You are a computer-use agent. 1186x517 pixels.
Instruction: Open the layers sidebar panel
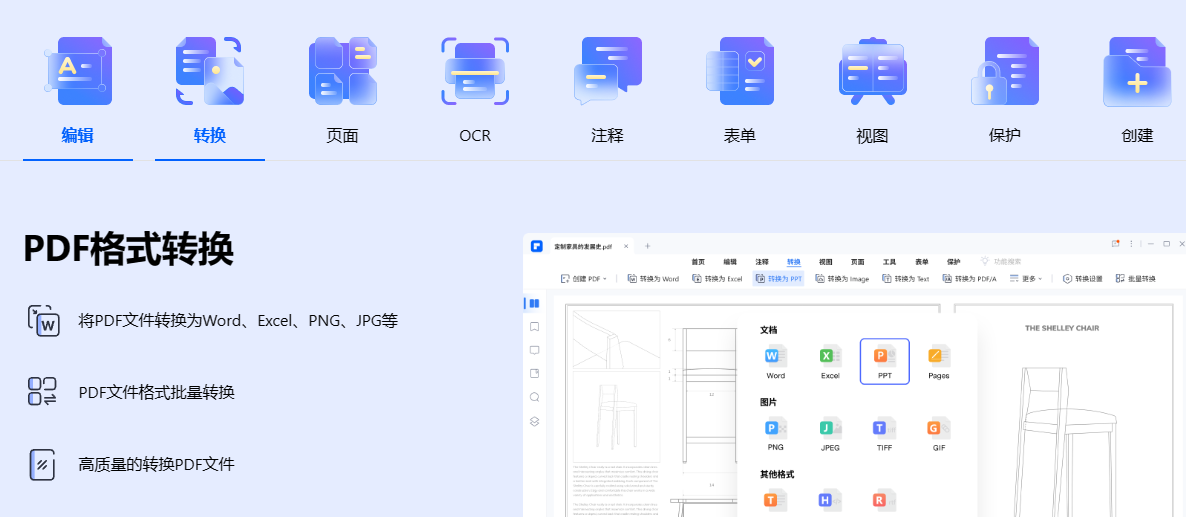tap(534, 421)
